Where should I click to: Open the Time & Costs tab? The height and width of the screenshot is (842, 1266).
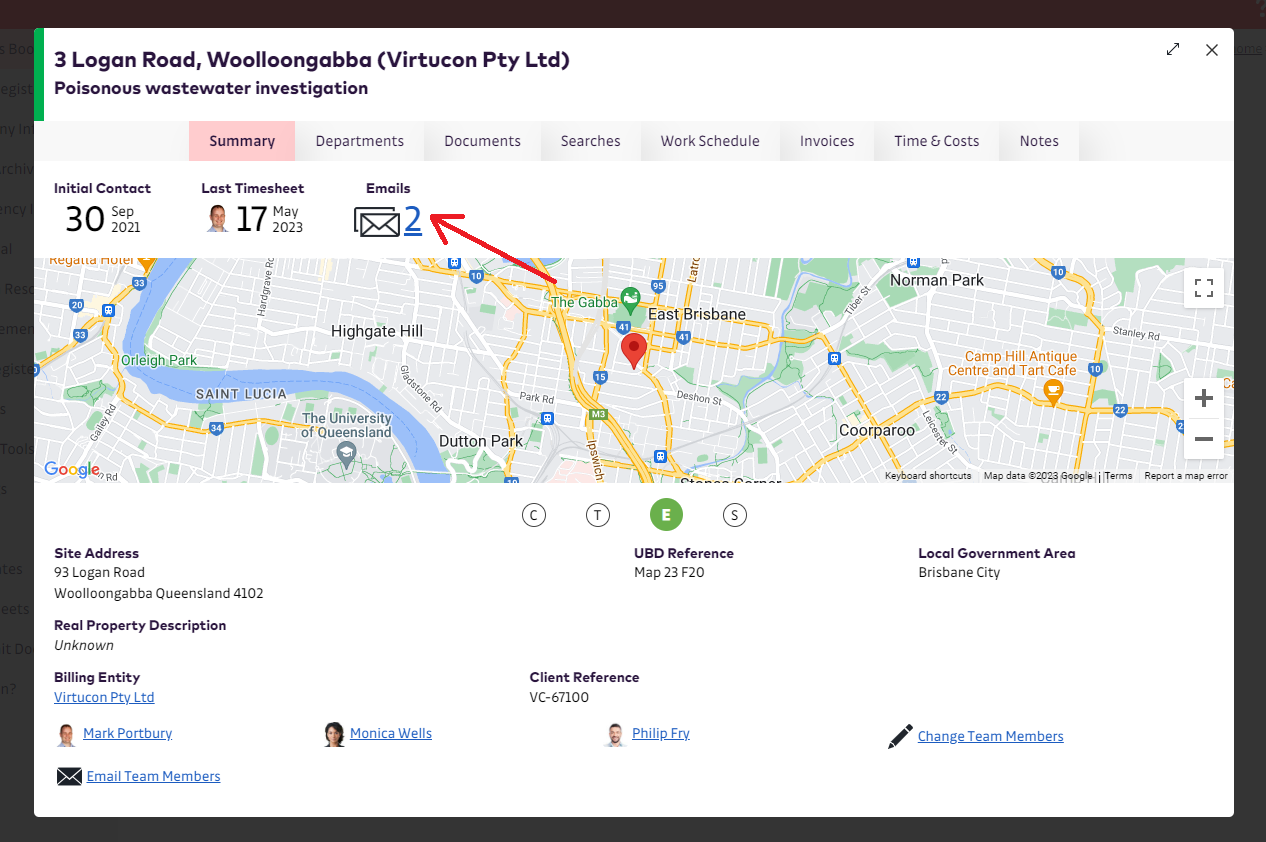(936, 141)
